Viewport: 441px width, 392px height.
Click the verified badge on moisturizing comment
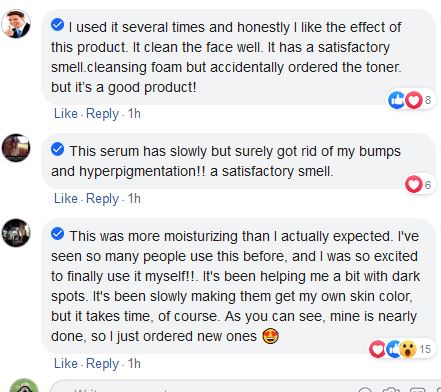click(x=57, y=233)
